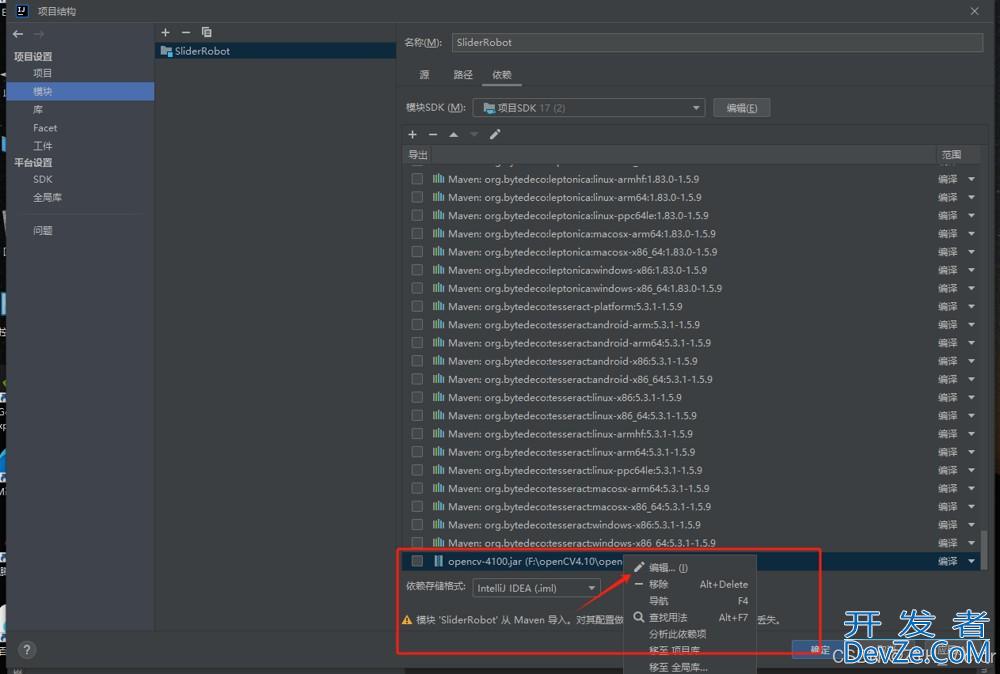This screenshot has width=1000, height=674.
Task: Open 项目 in the left settings list
Action: pos(43,73)
